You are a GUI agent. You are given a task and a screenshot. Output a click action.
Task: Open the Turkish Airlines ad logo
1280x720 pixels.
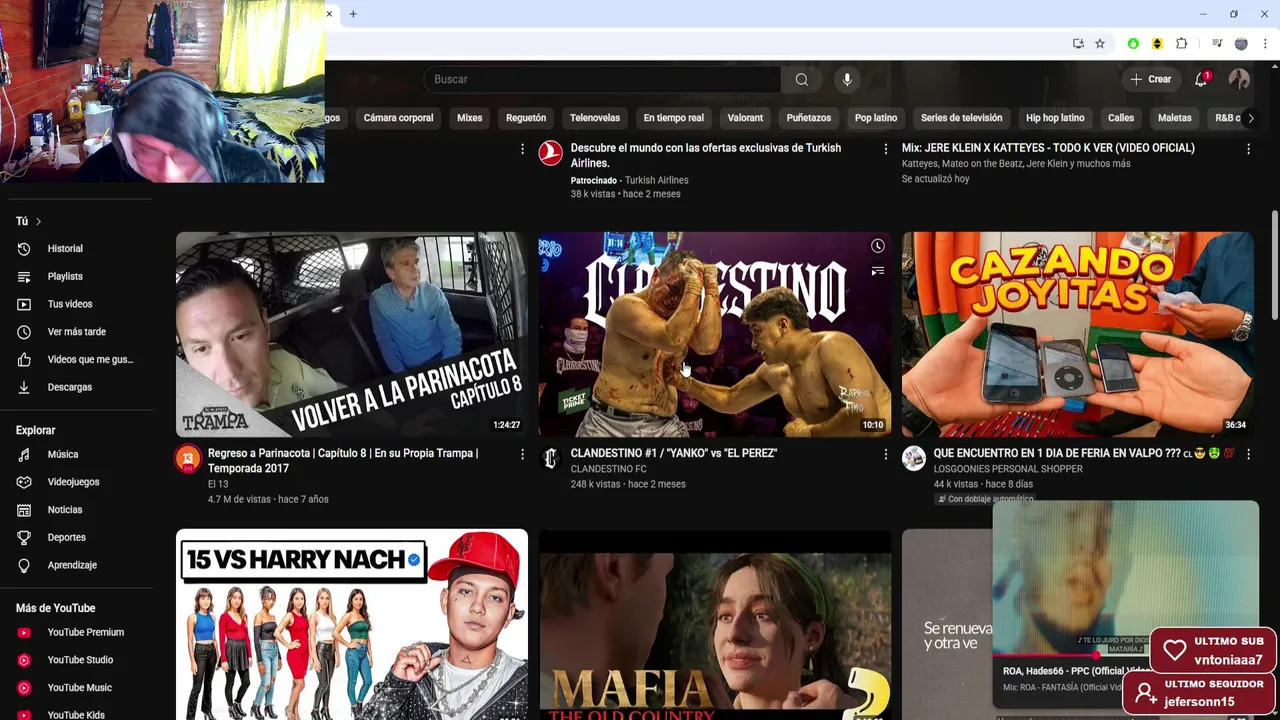[550, 153]
